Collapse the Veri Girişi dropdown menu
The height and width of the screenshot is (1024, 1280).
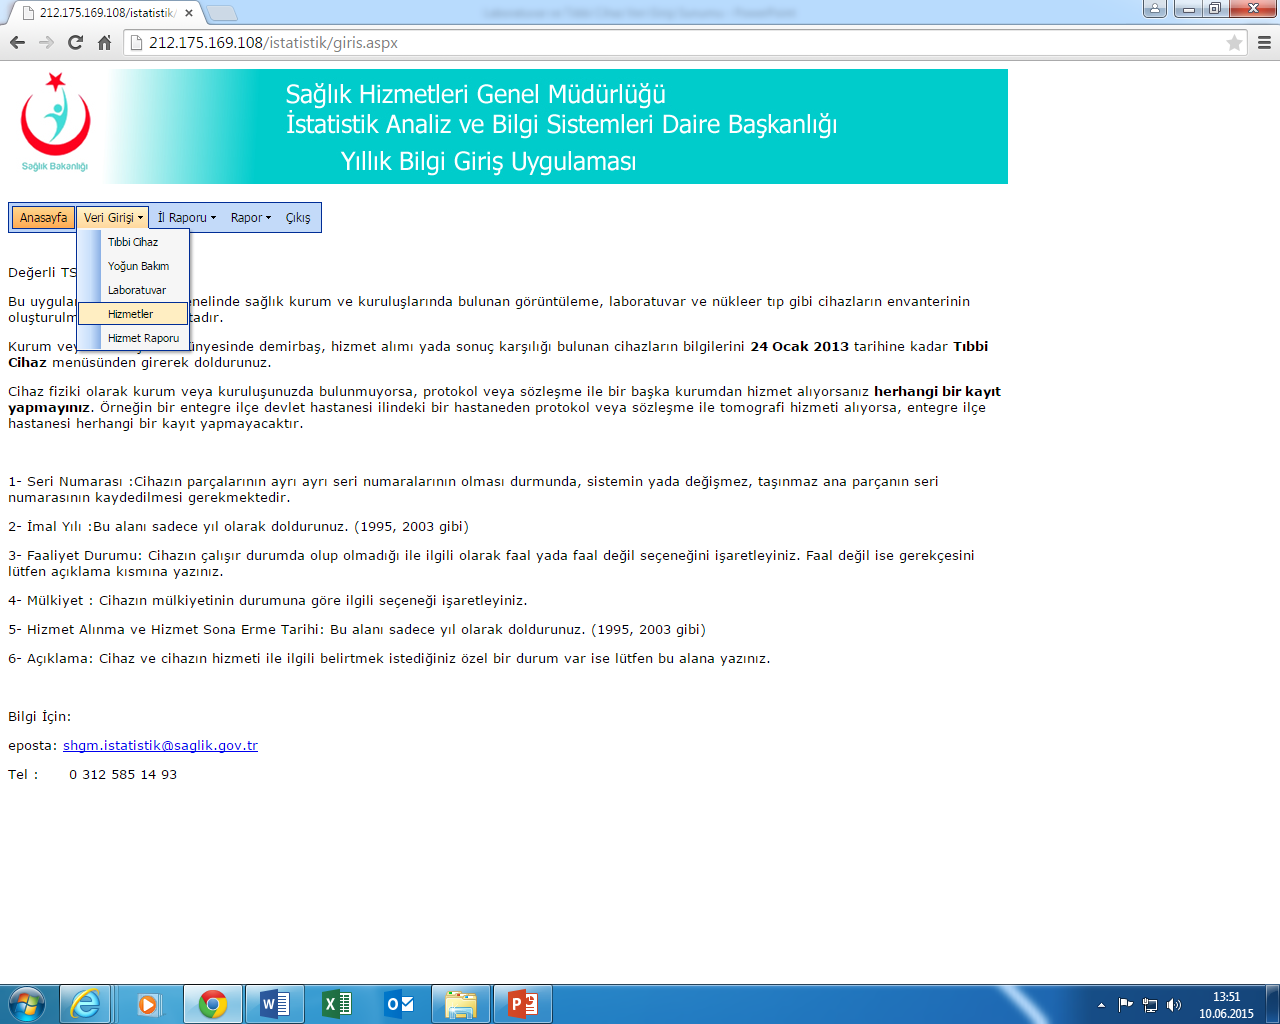coord(113,218)
